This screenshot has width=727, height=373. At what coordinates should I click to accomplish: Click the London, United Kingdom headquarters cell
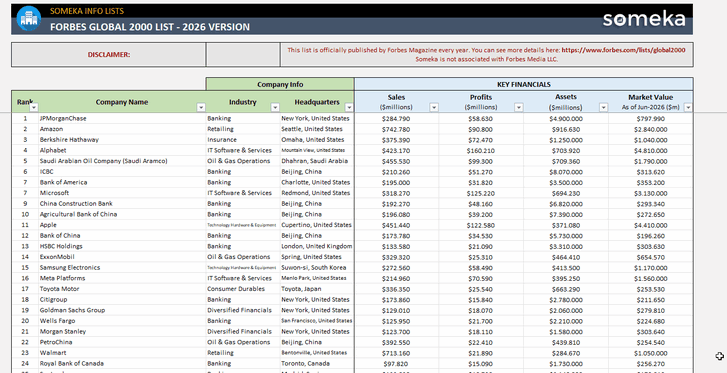click(x=317, y=246)
